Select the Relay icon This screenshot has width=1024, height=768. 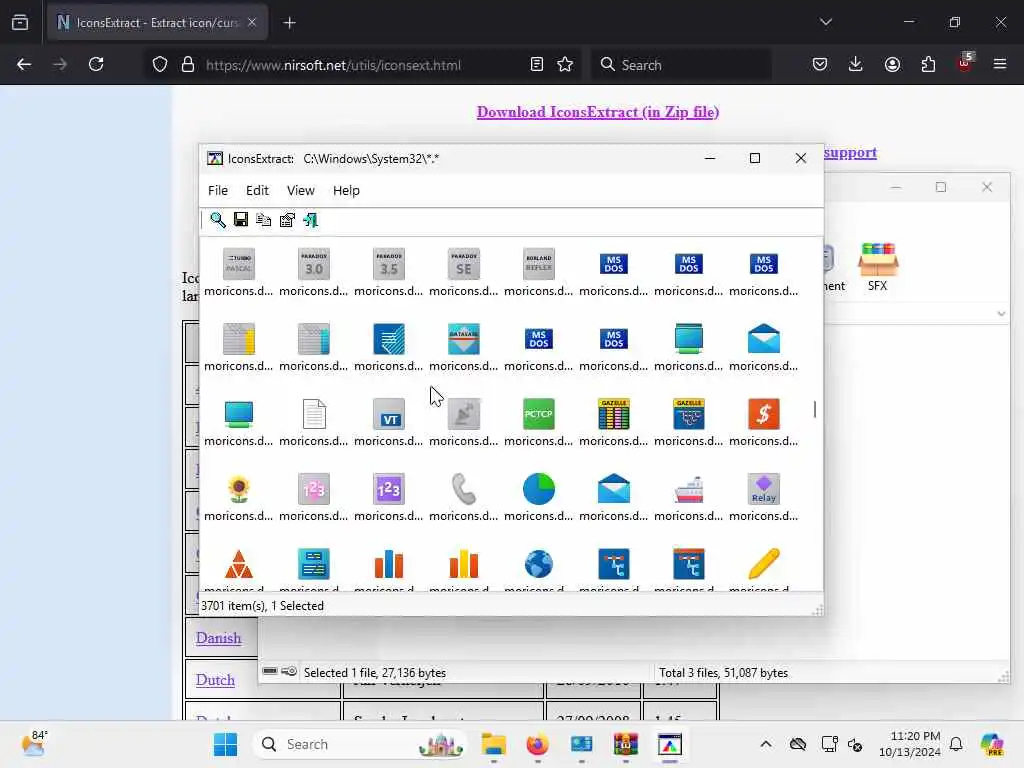coord(763,489)
